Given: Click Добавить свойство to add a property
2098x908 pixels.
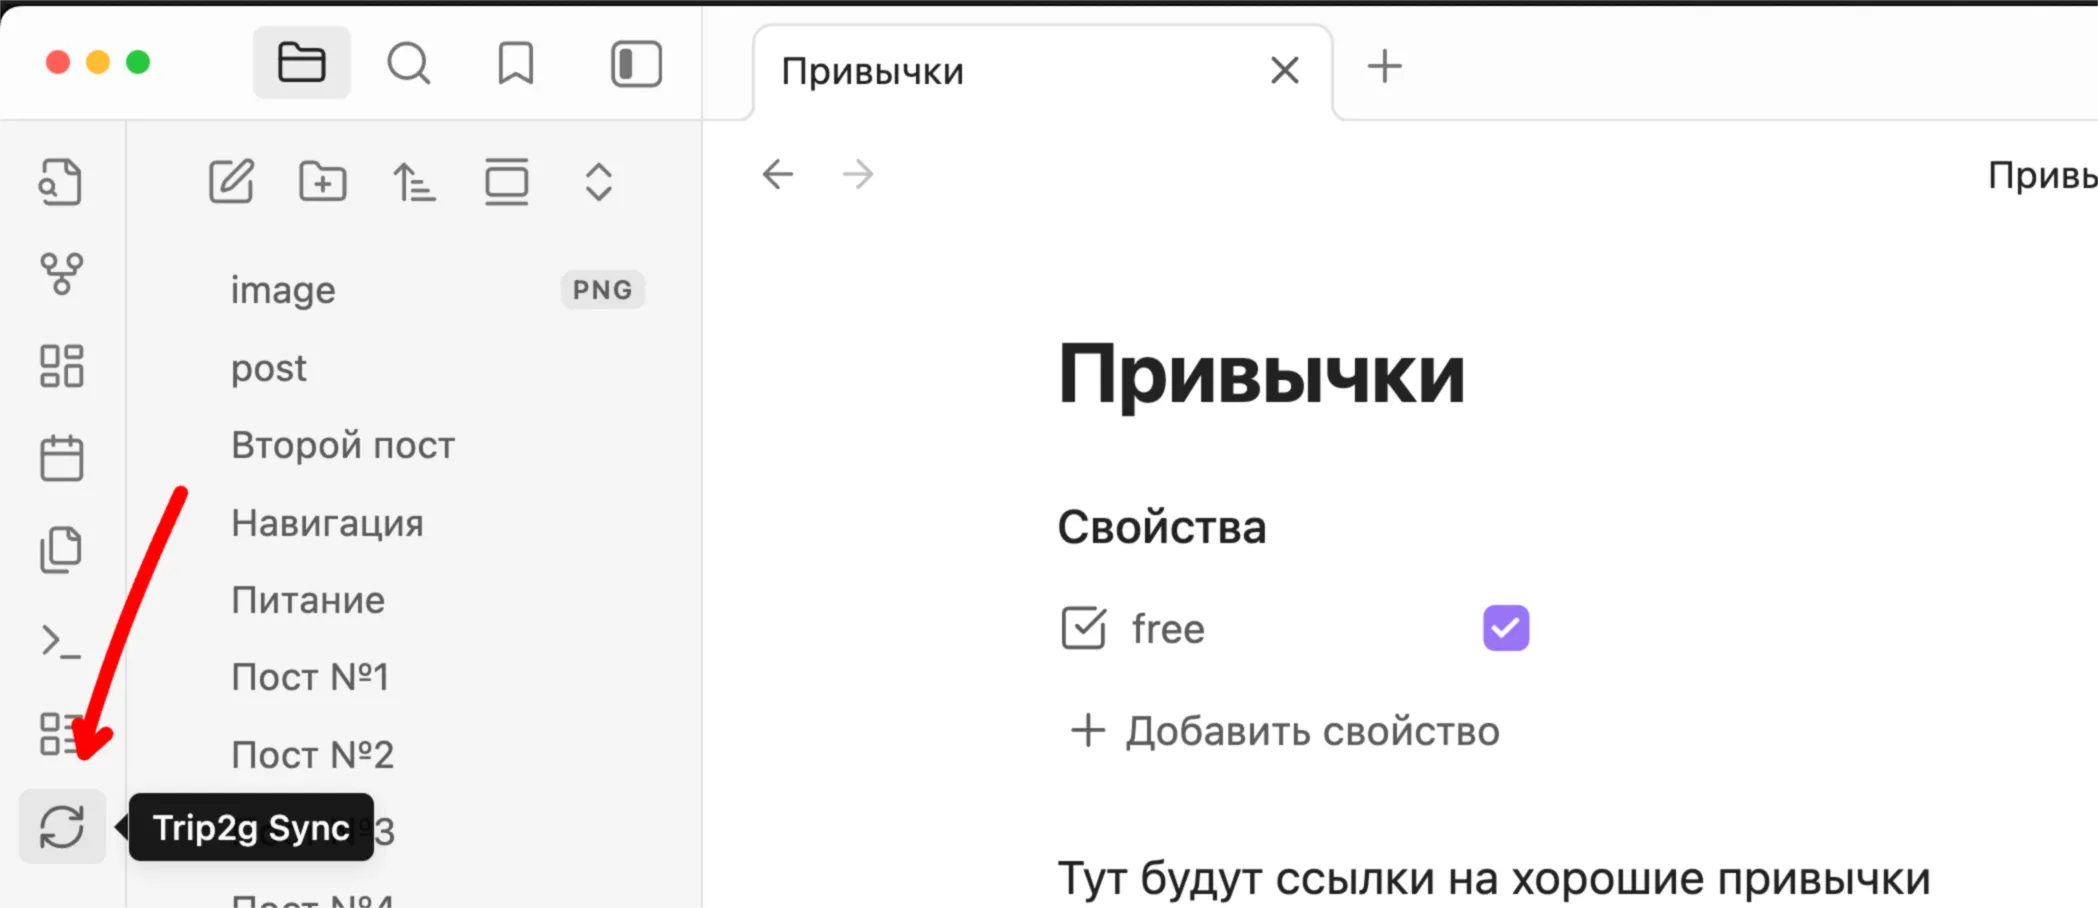Looking at the screenshot, I should click(1286, 731).
